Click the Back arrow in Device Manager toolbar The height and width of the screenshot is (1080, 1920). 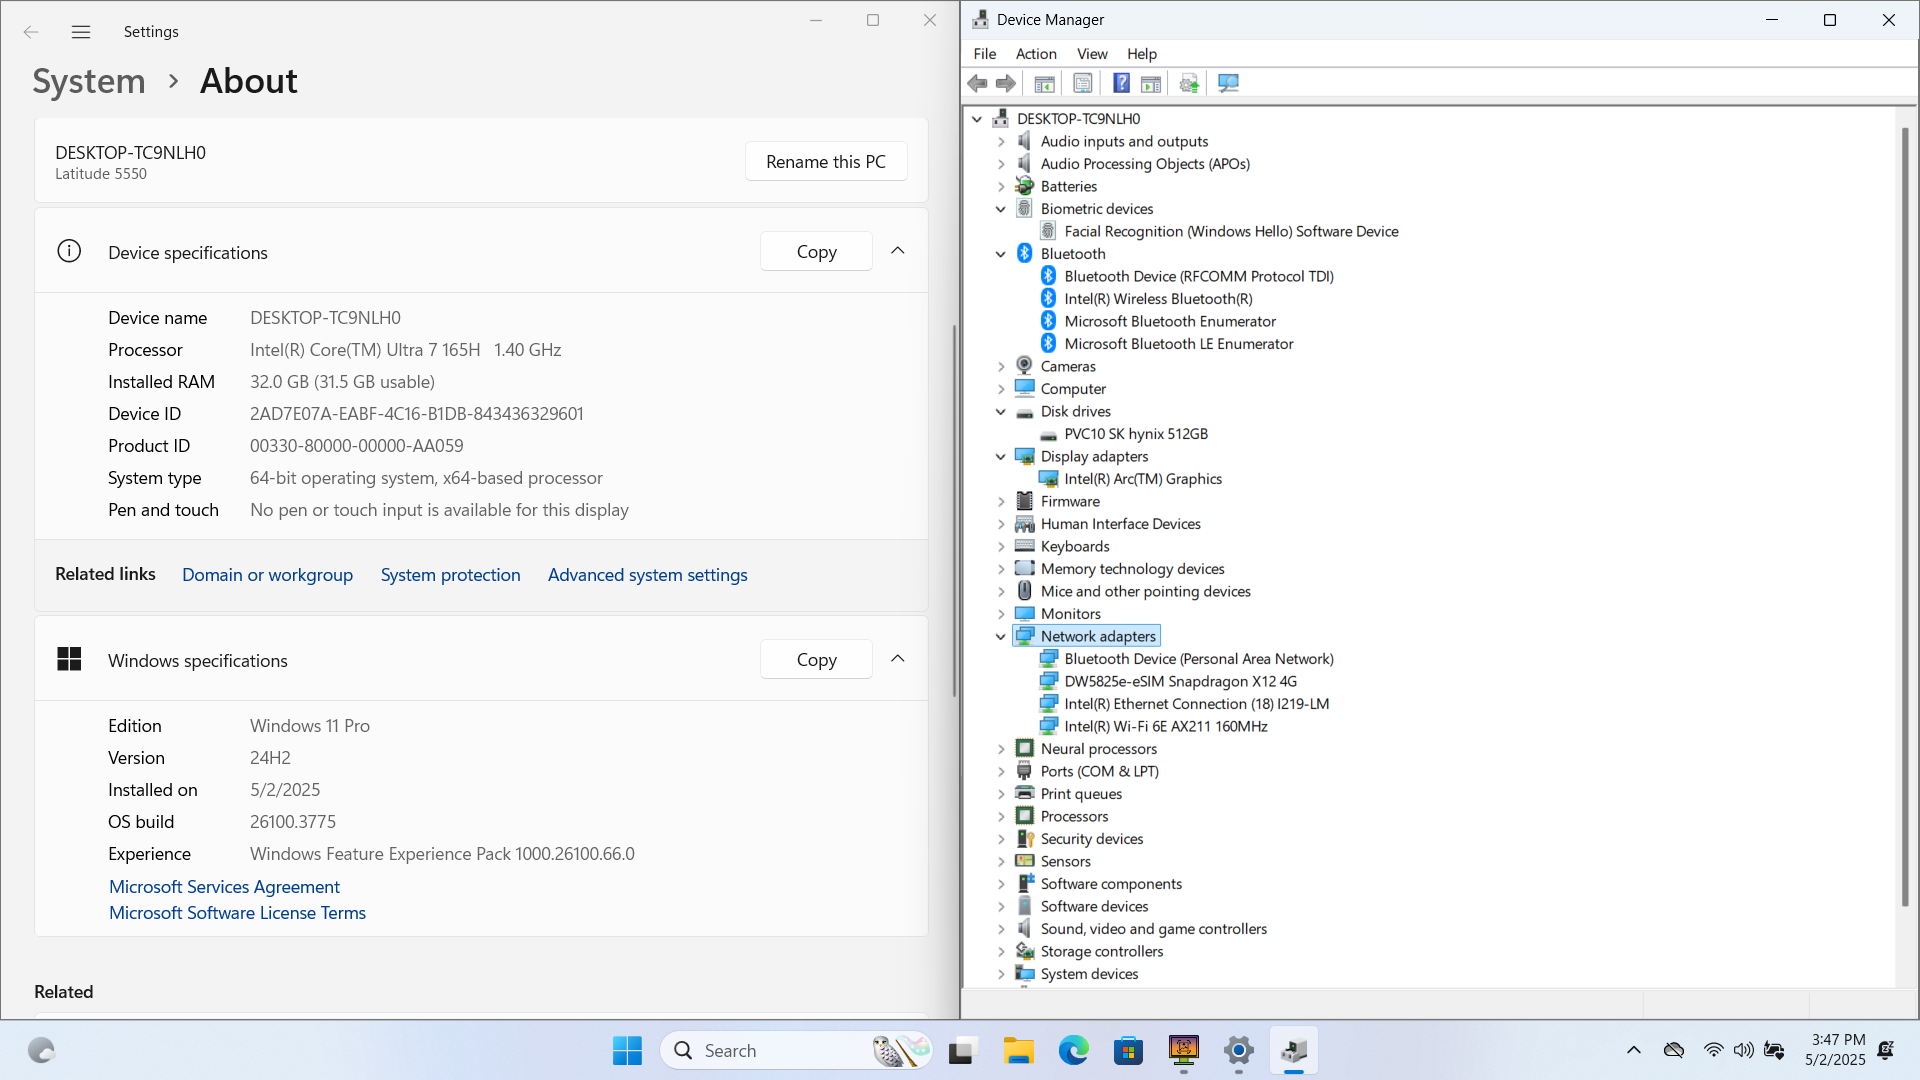(x=978, y=84)
